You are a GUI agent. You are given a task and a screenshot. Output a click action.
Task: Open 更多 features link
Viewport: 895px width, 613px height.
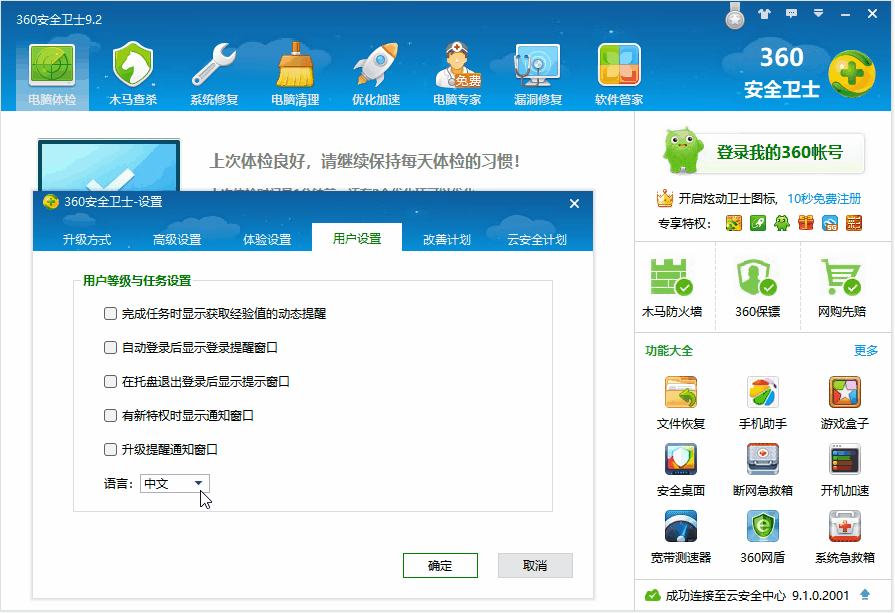(865, 350)
